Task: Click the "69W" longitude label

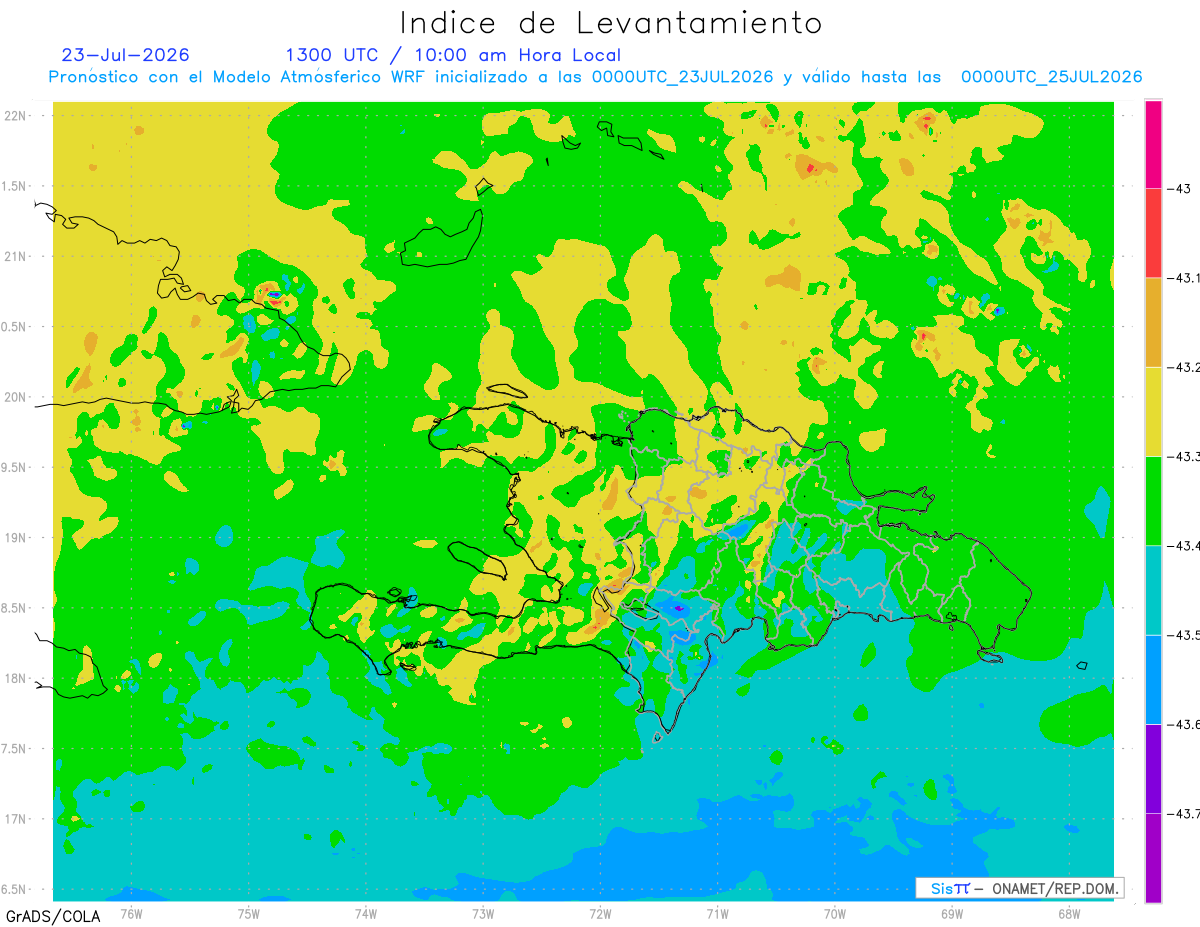Action: click(952, 913)
